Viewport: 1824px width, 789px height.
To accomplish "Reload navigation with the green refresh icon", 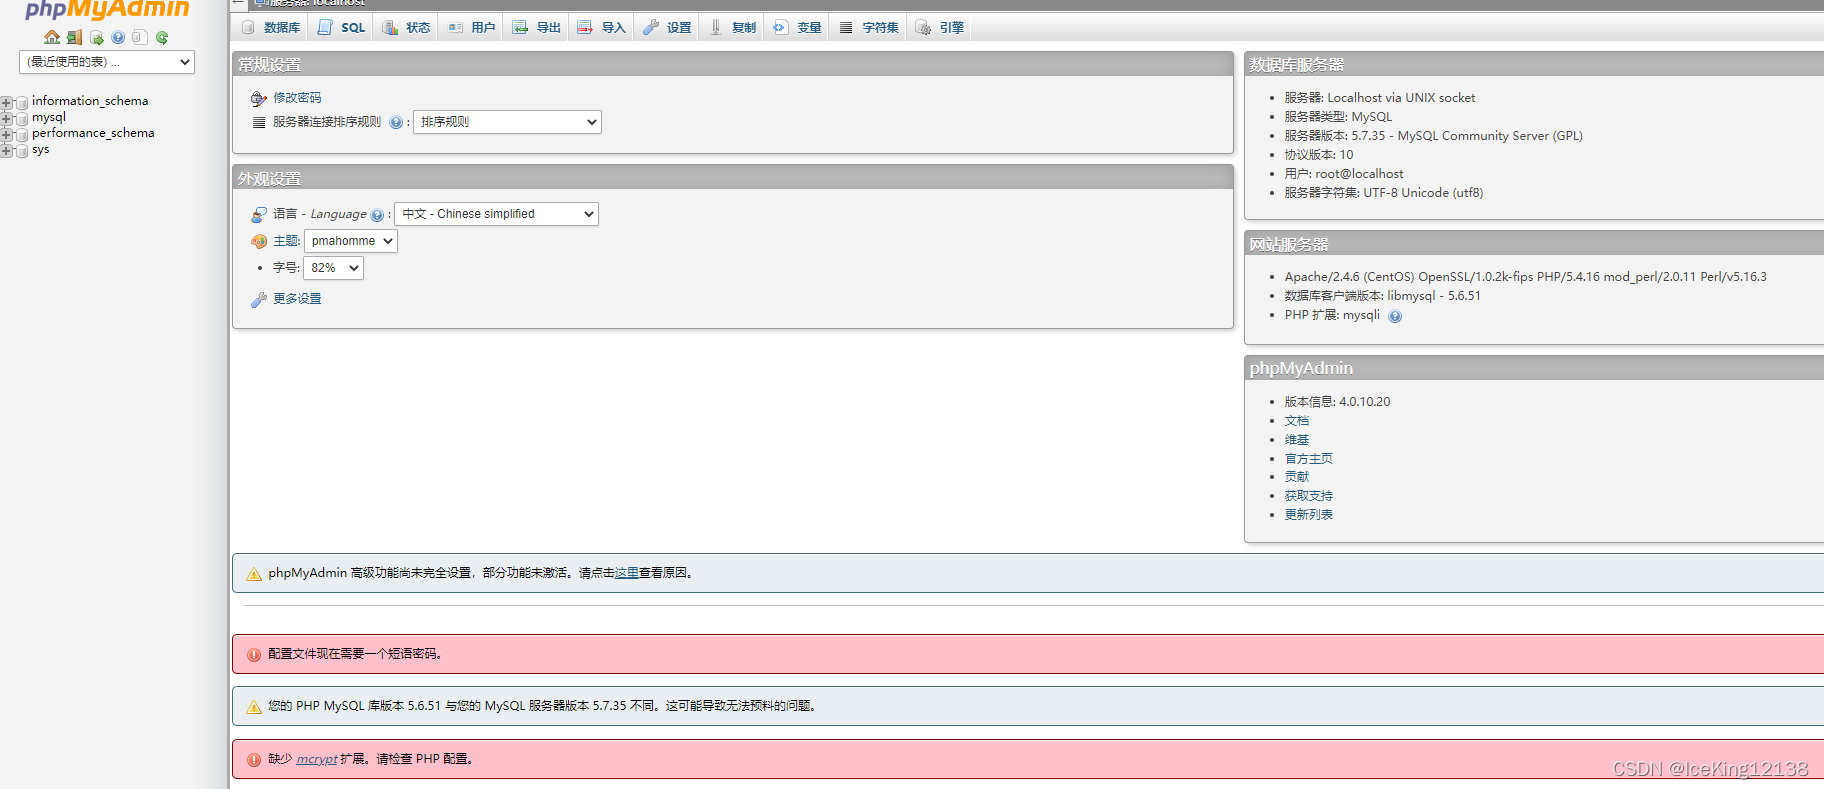I will pos(162,37).
